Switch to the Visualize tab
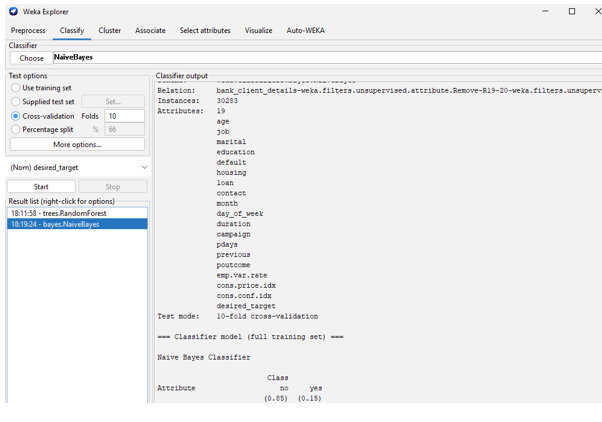This screenshot has width=602, height=422. pos(258,30)
